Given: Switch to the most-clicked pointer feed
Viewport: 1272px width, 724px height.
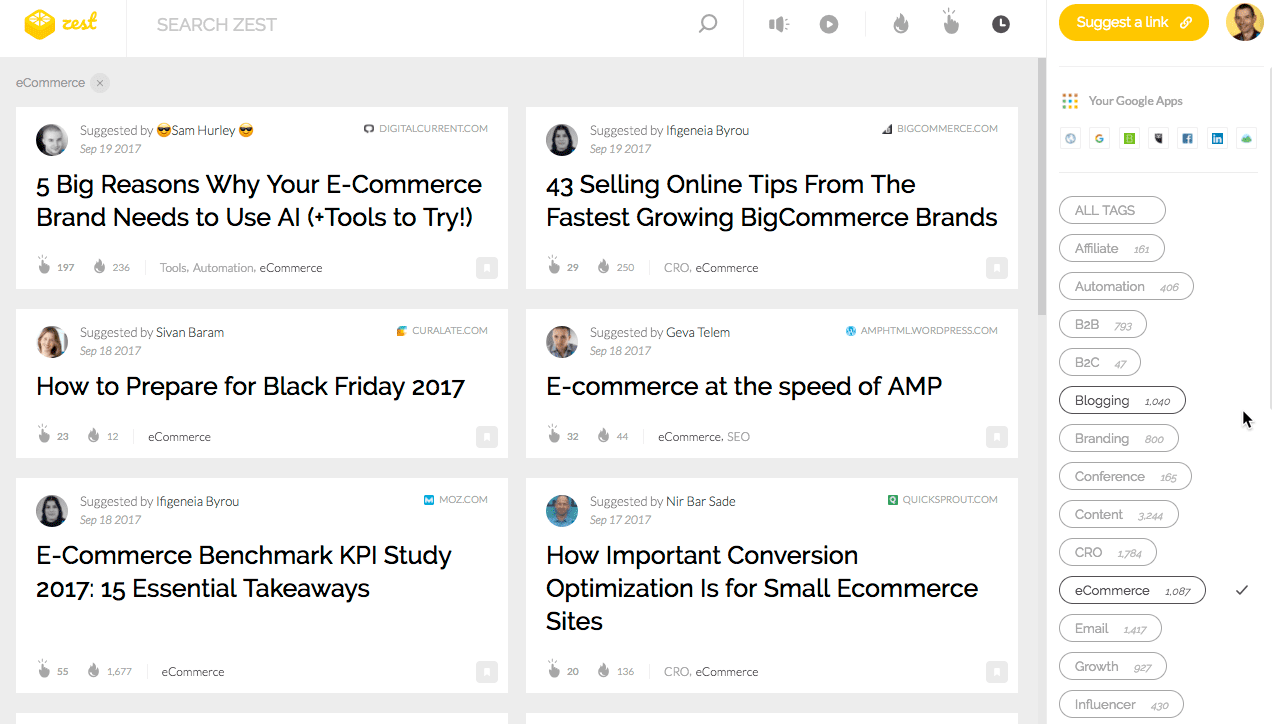Looking at the screenshot, I should pos(949,23).
